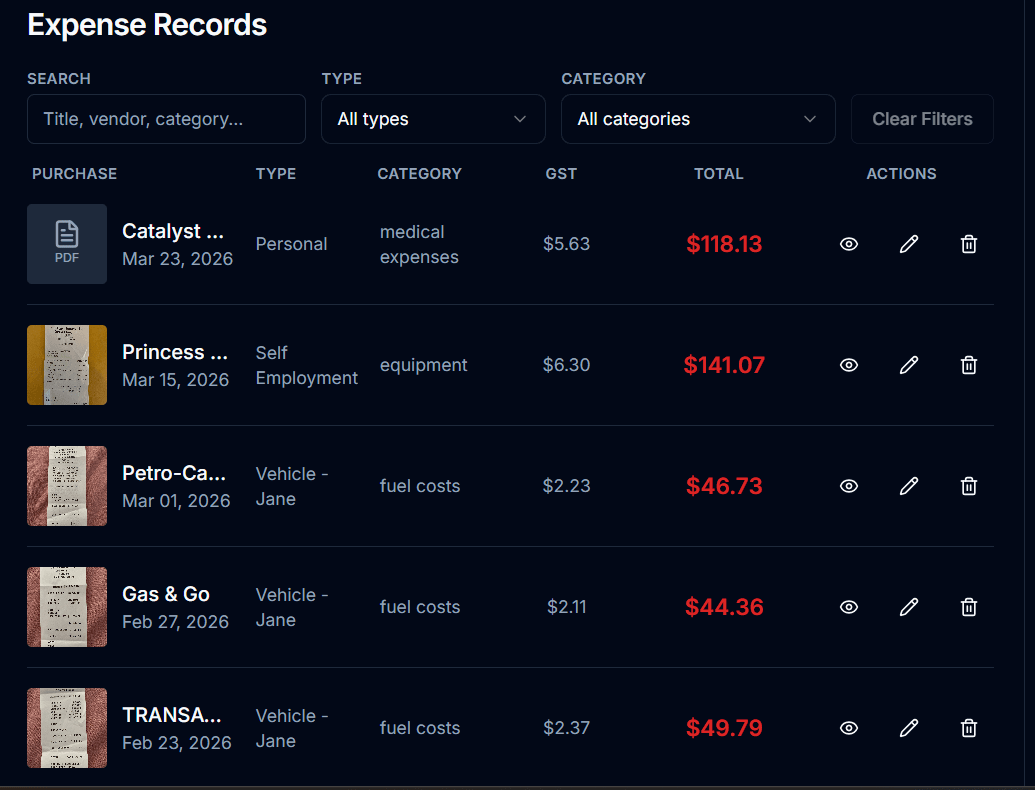Edit the TRANSA expense with the pencil icon
Image resolution: width=1035 pixels, height=790 pixels.
[x=908, y=728]
